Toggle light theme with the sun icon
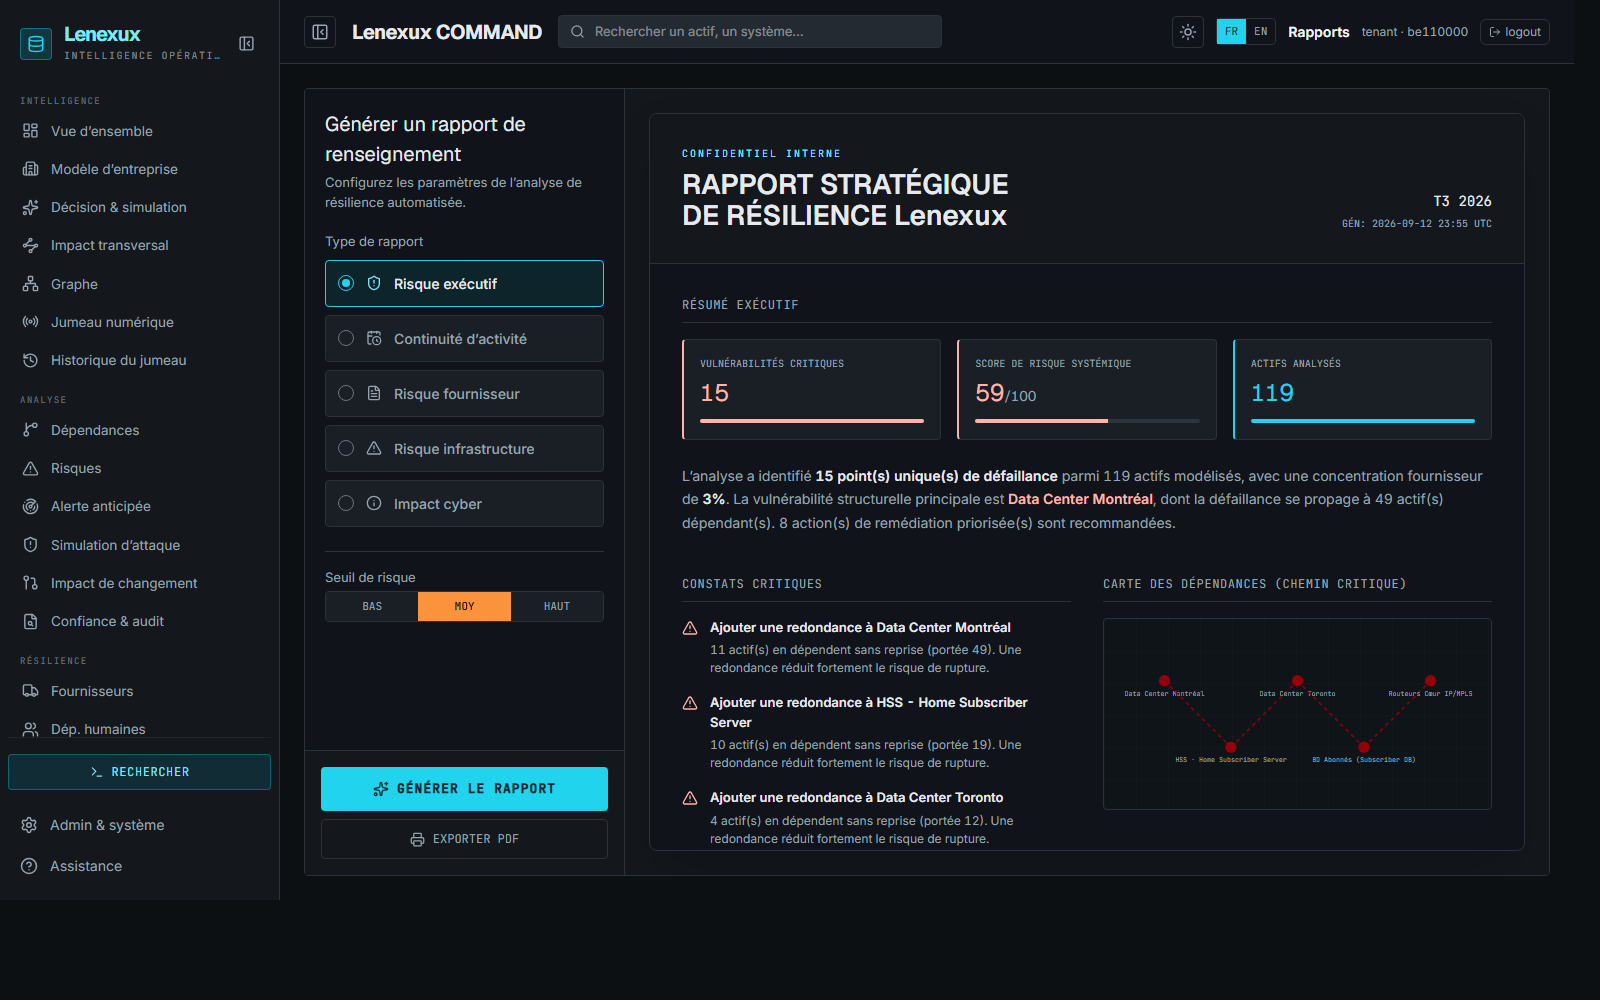This screenshot has height=1000, width=1600. click(1187, 32)
